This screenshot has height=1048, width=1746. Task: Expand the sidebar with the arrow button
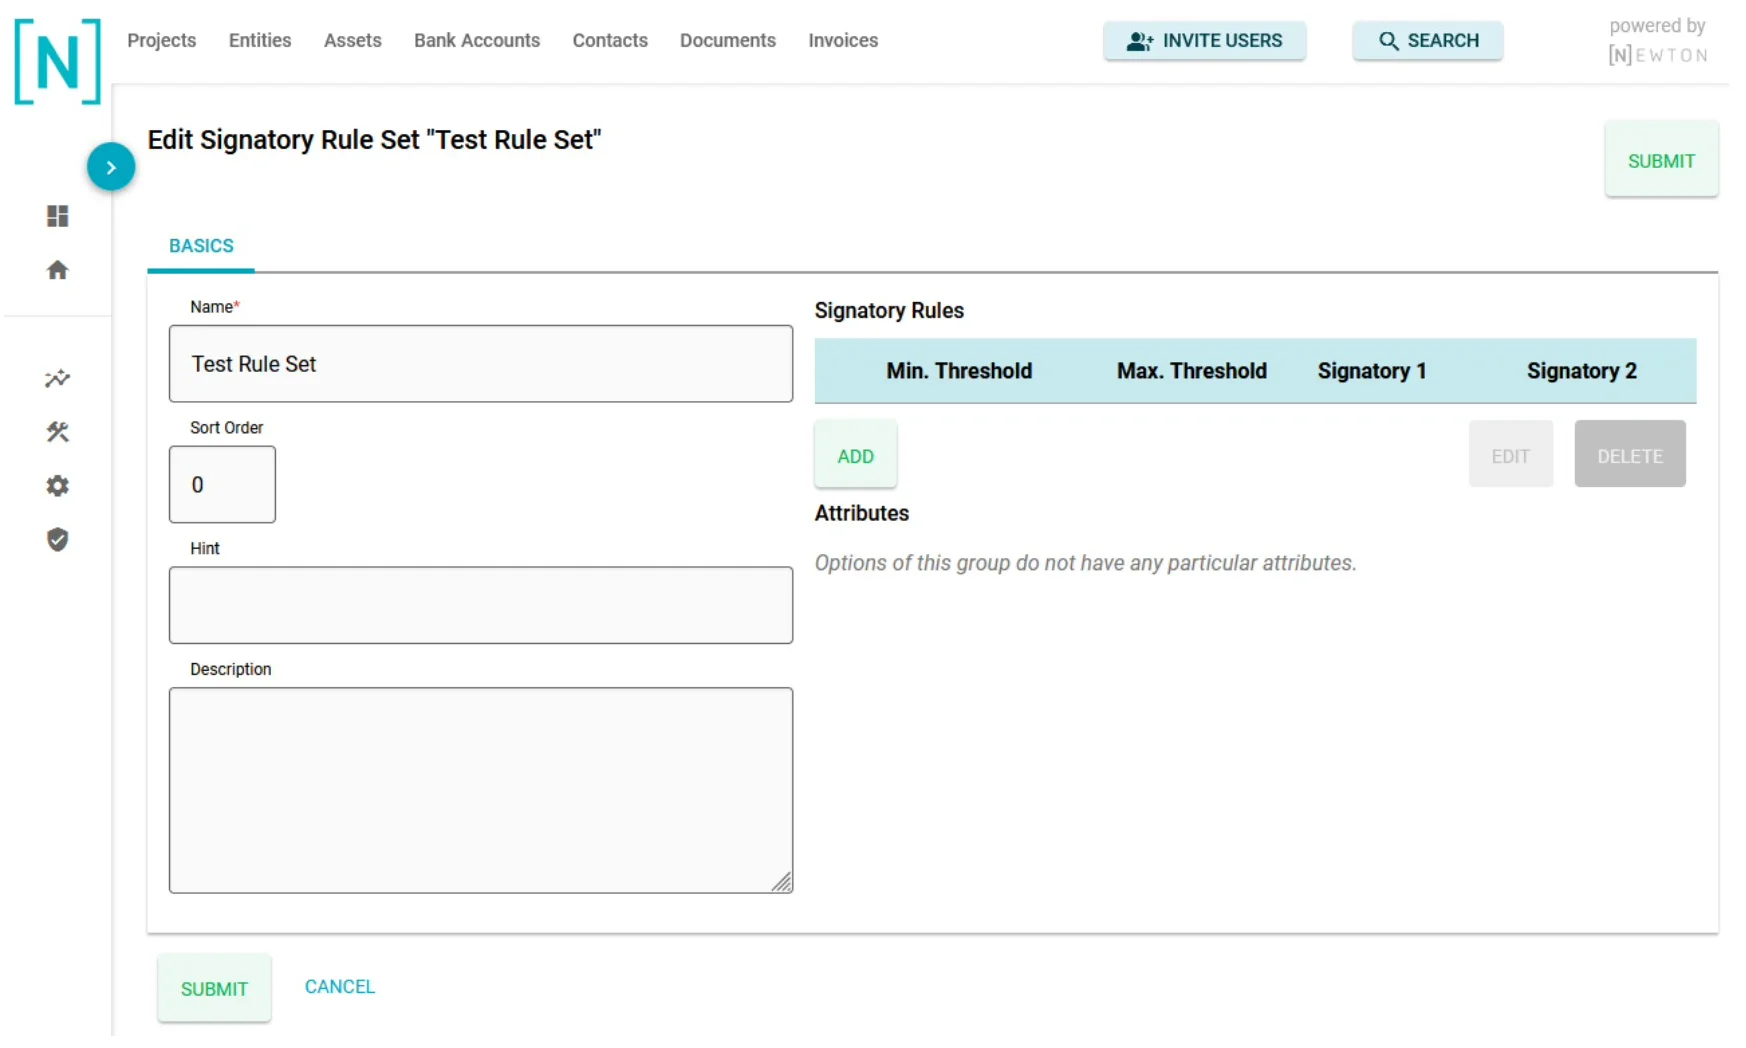point(111,167)
